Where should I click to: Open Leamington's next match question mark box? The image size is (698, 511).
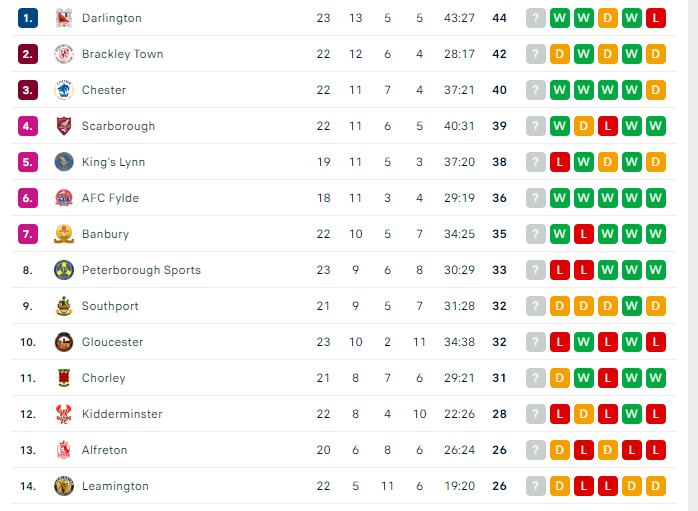click(x=536, y=486)
